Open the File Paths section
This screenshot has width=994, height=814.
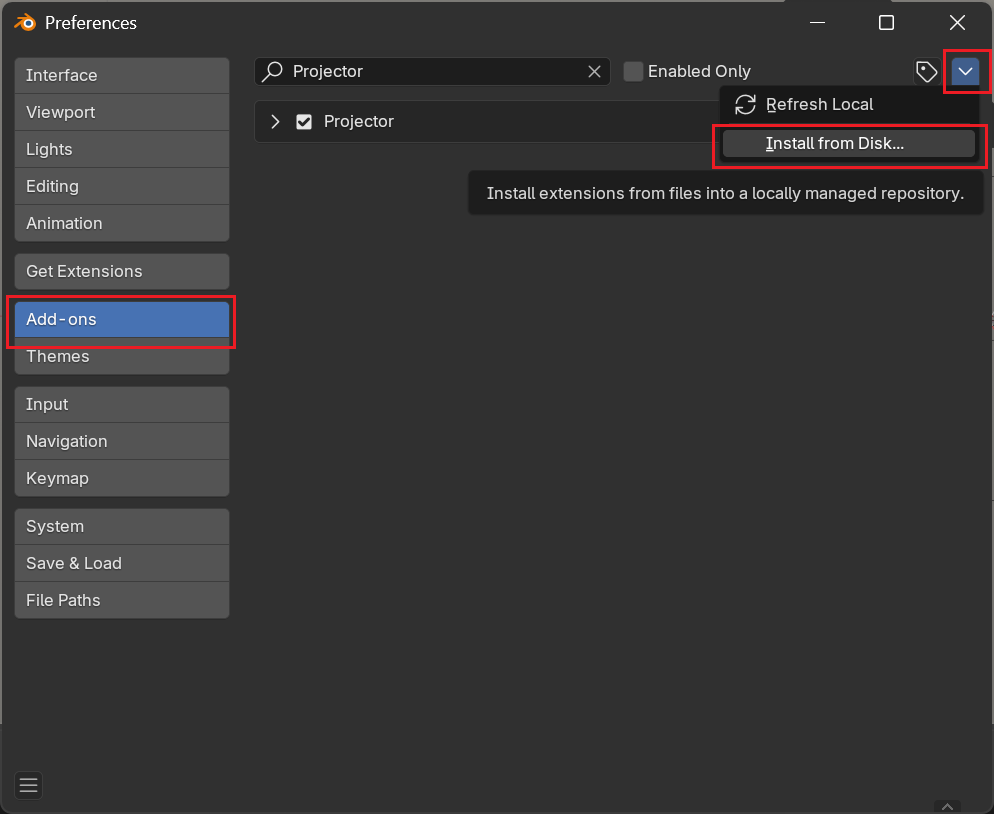pyautogui.click(x=122, y=600)
